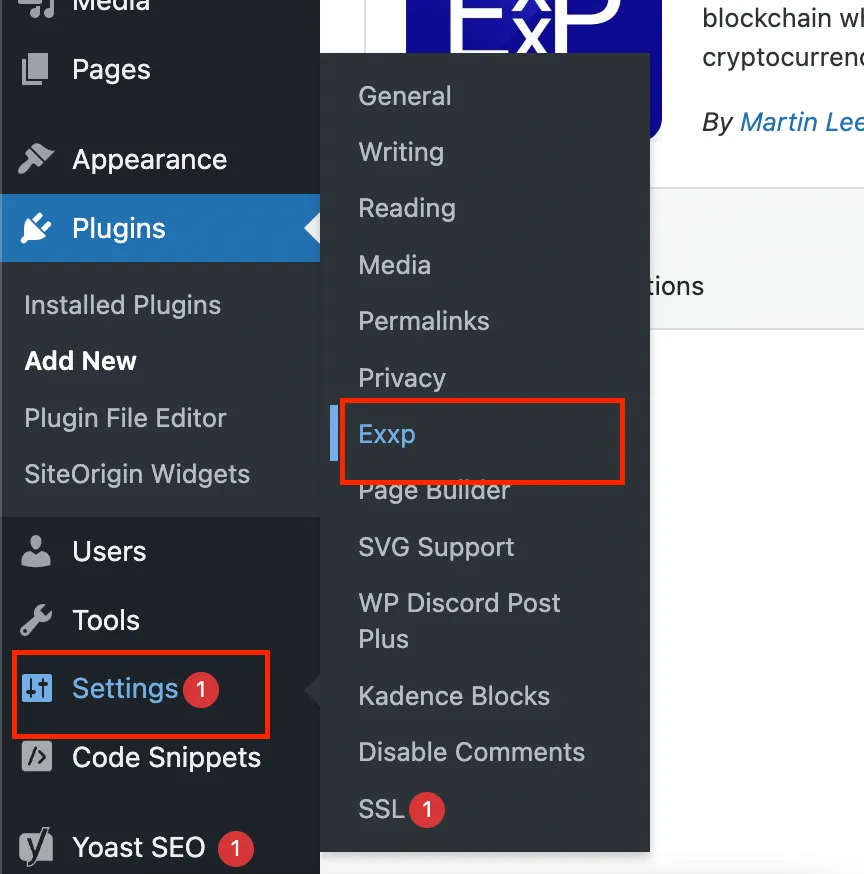Open Disable Comments settings
This screenshot has height=874, width=864.
pos(472,752)
